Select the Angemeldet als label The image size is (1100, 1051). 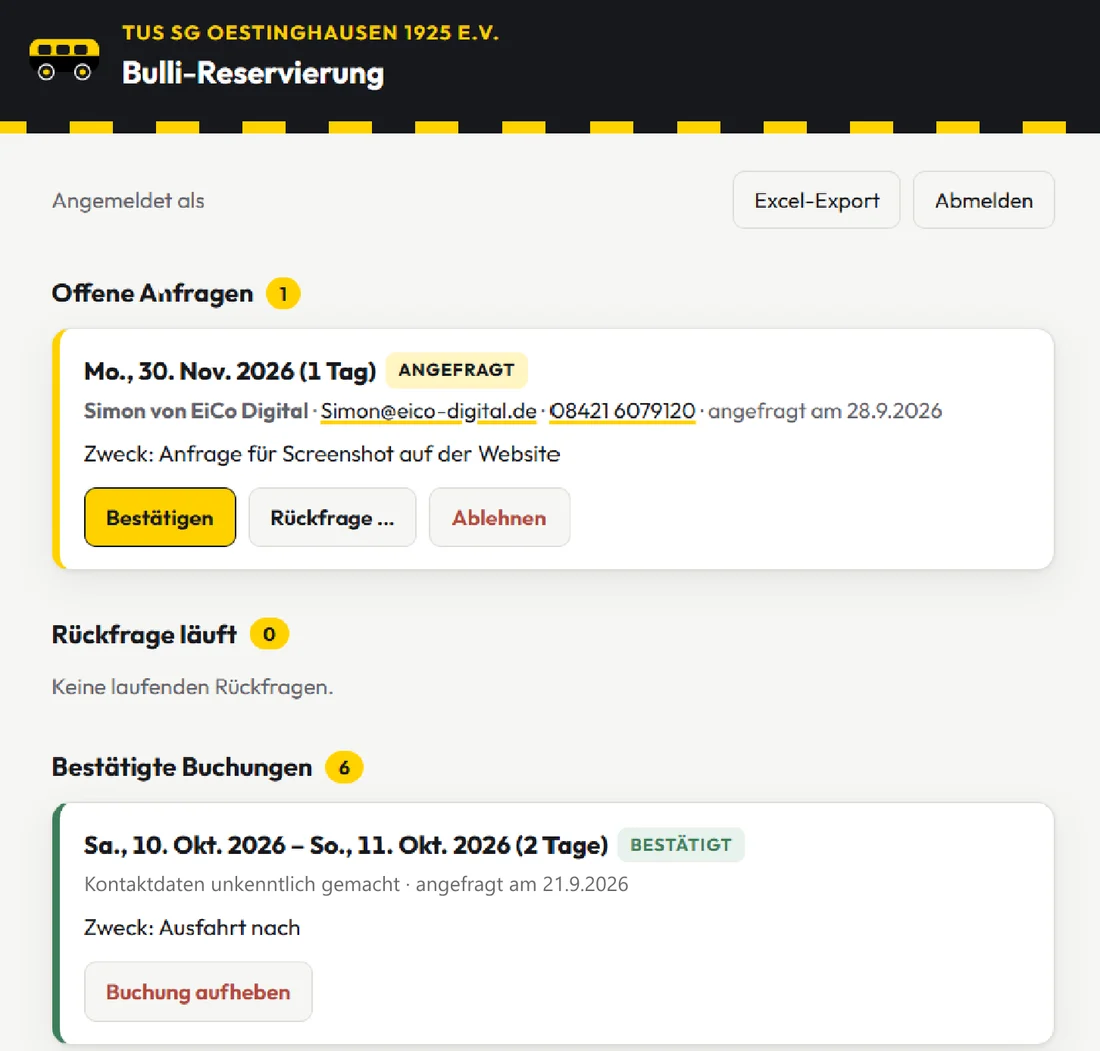click(128, 201)
